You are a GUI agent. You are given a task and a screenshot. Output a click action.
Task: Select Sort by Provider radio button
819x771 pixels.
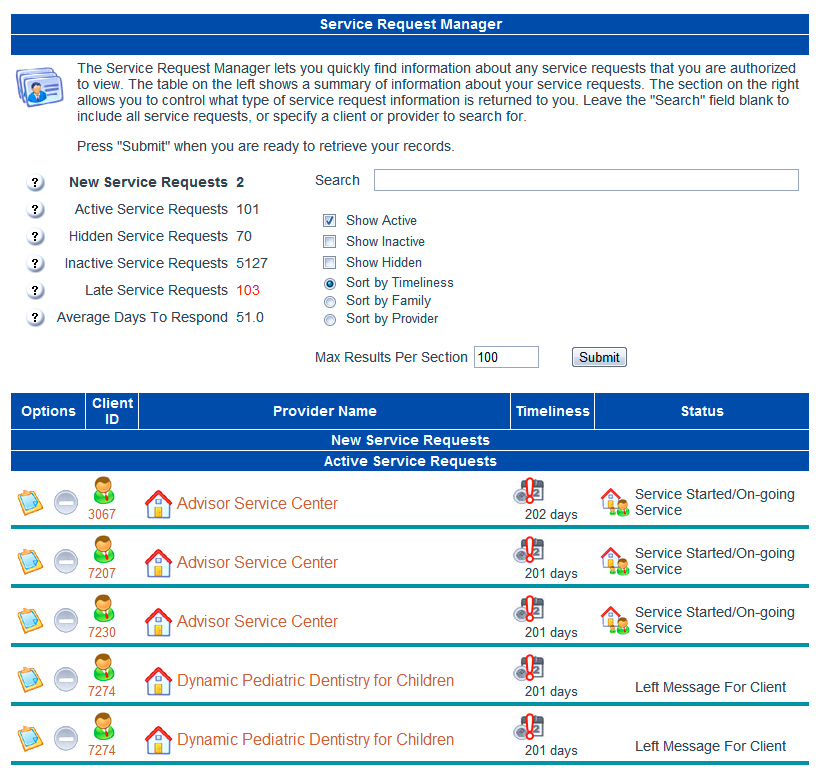(330, 320)
